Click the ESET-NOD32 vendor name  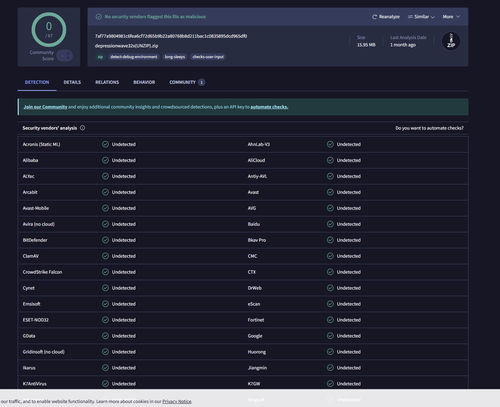(36, 320)
